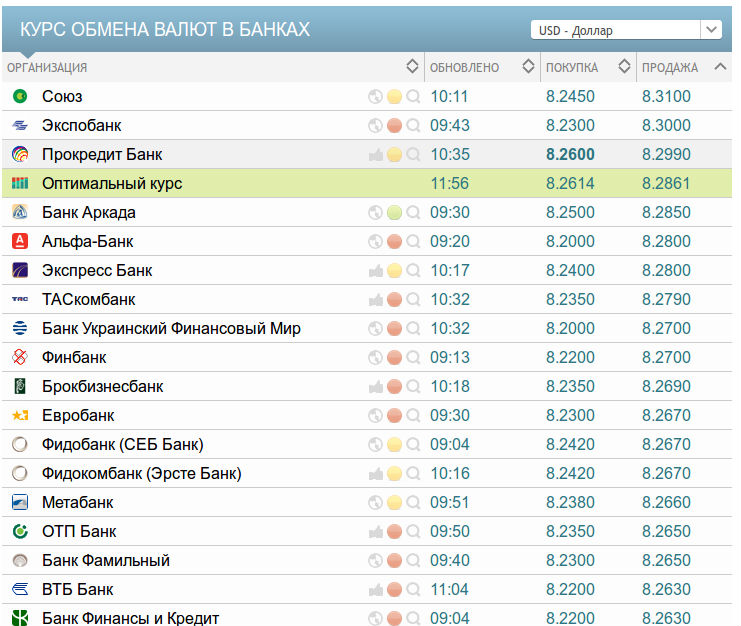Click the Прокредит Банк rainbow logo
This screenshot has height=626, width=741.
coord(20,154)
